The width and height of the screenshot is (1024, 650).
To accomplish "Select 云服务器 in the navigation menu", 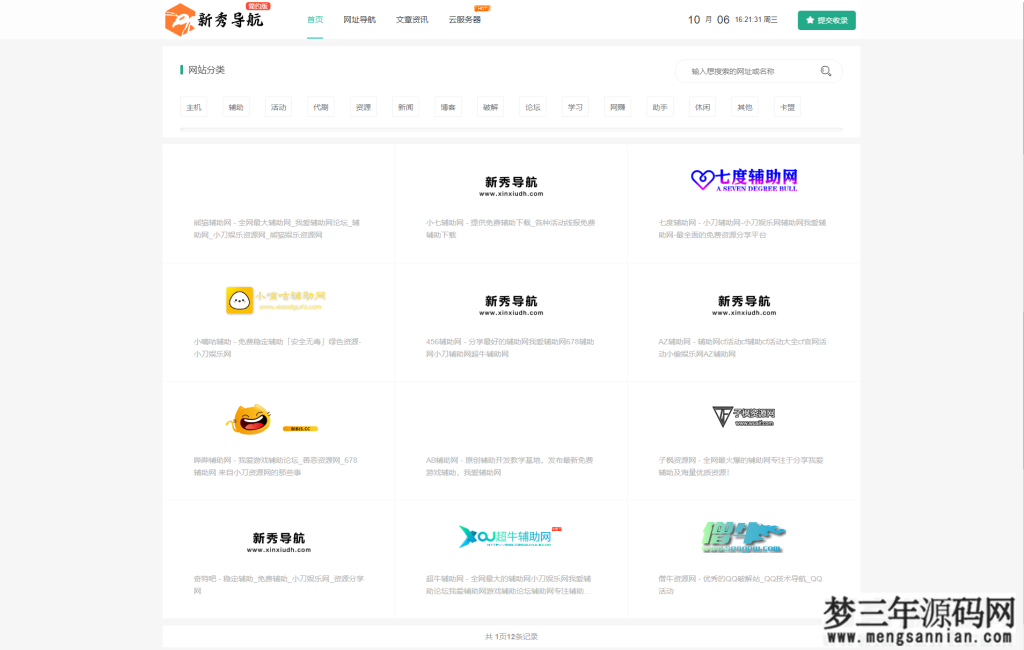I will (x=465, y=19).
